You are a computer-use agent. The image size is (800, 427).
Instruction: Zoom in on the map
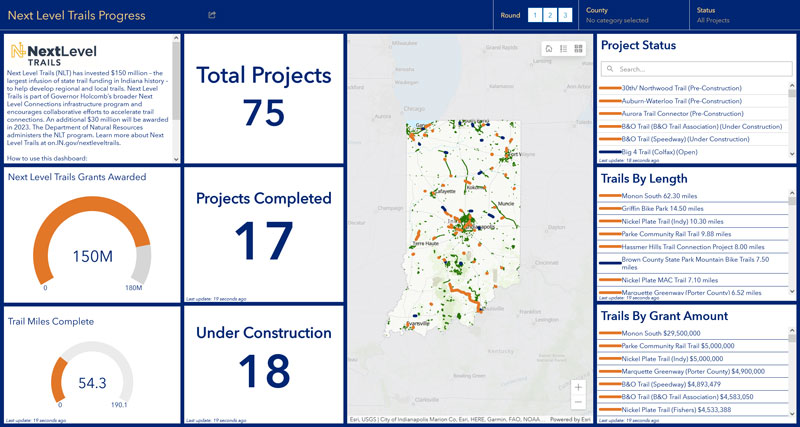(578, 387)
